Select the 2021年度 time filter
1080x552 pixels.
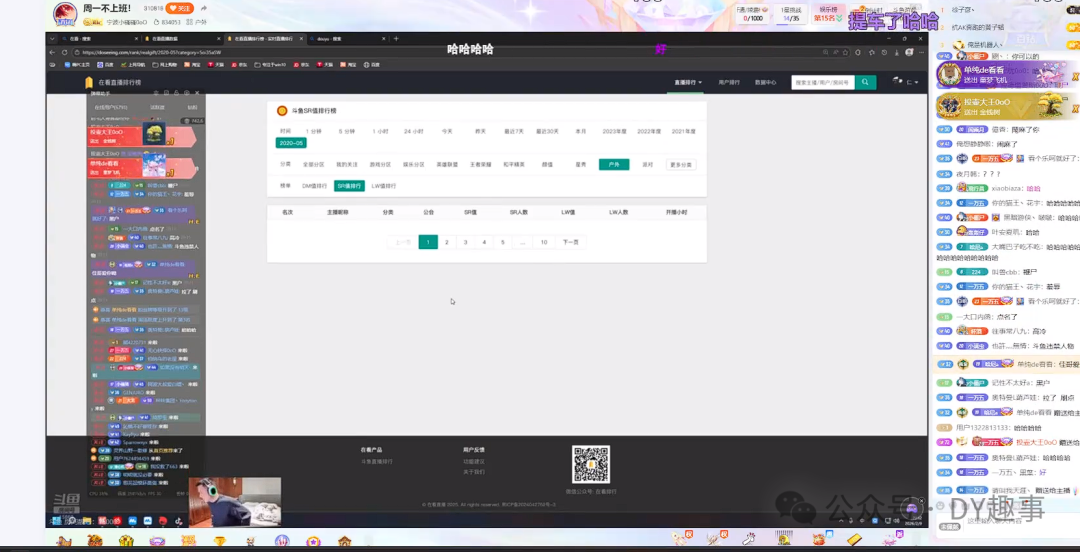coord(683,131)
